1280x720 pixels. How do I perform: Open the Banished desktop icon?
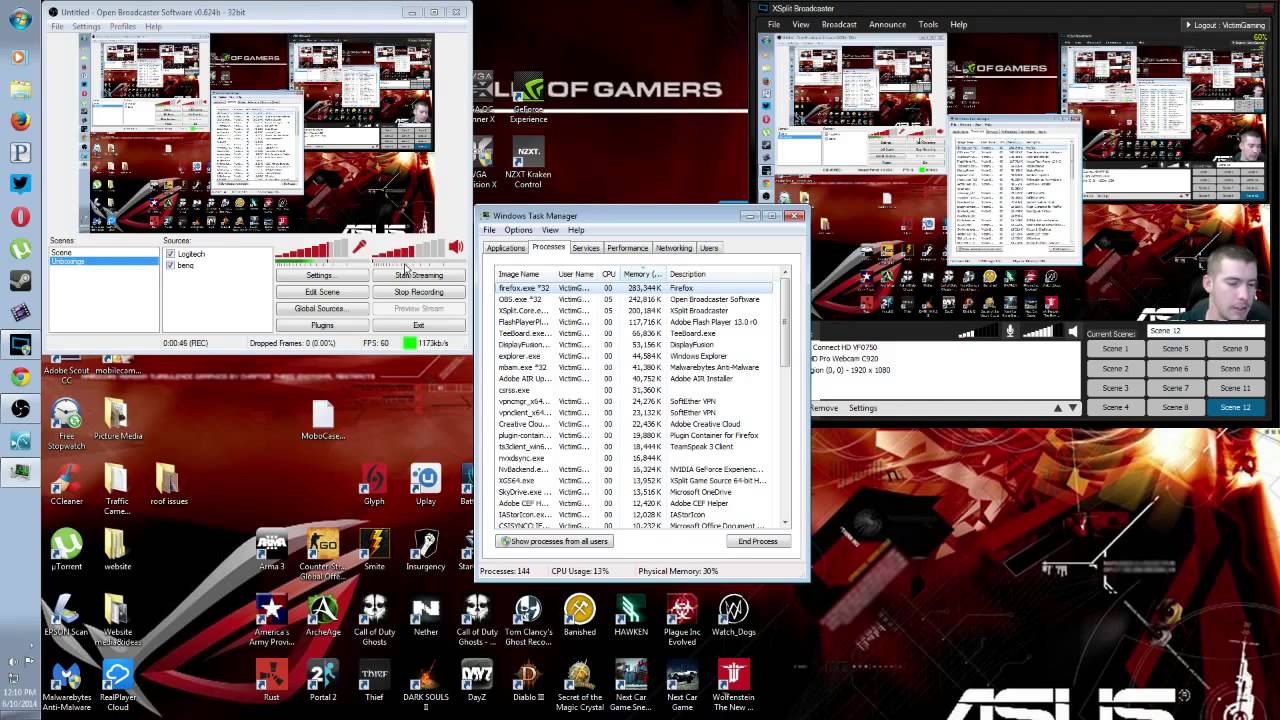[579, 615]
